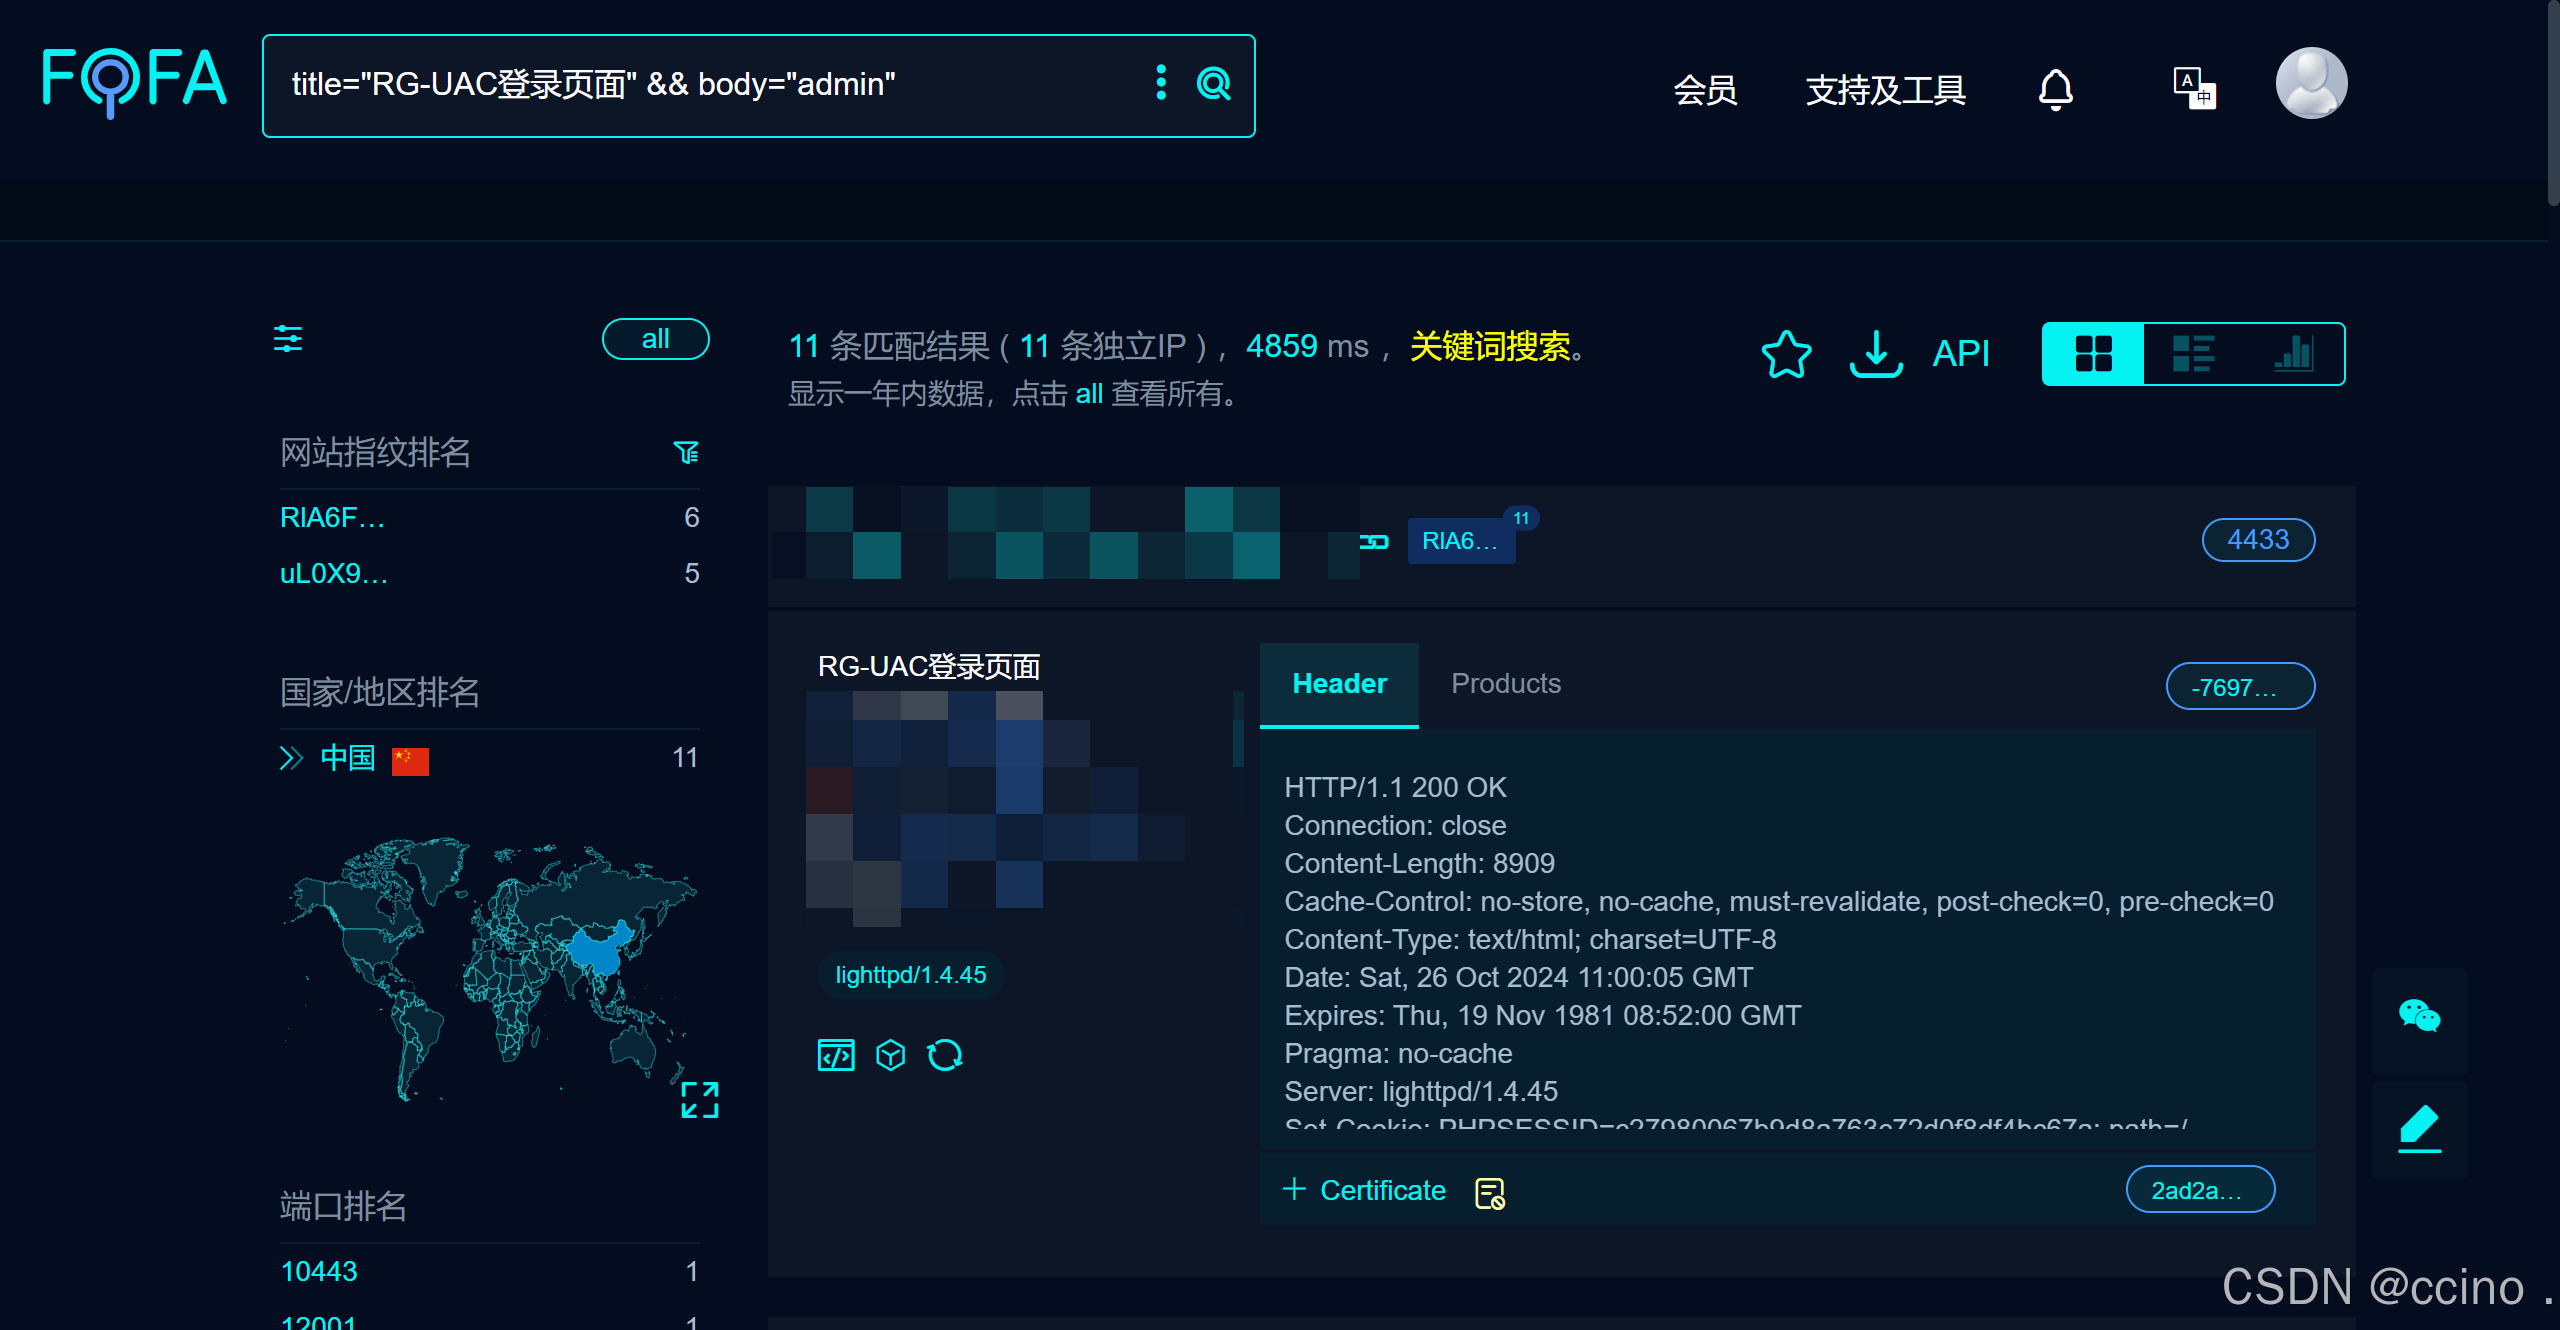Switch to the bar chart statistics view
The width and height of the screenshot is (2560, 1330).
(2293, 353)
